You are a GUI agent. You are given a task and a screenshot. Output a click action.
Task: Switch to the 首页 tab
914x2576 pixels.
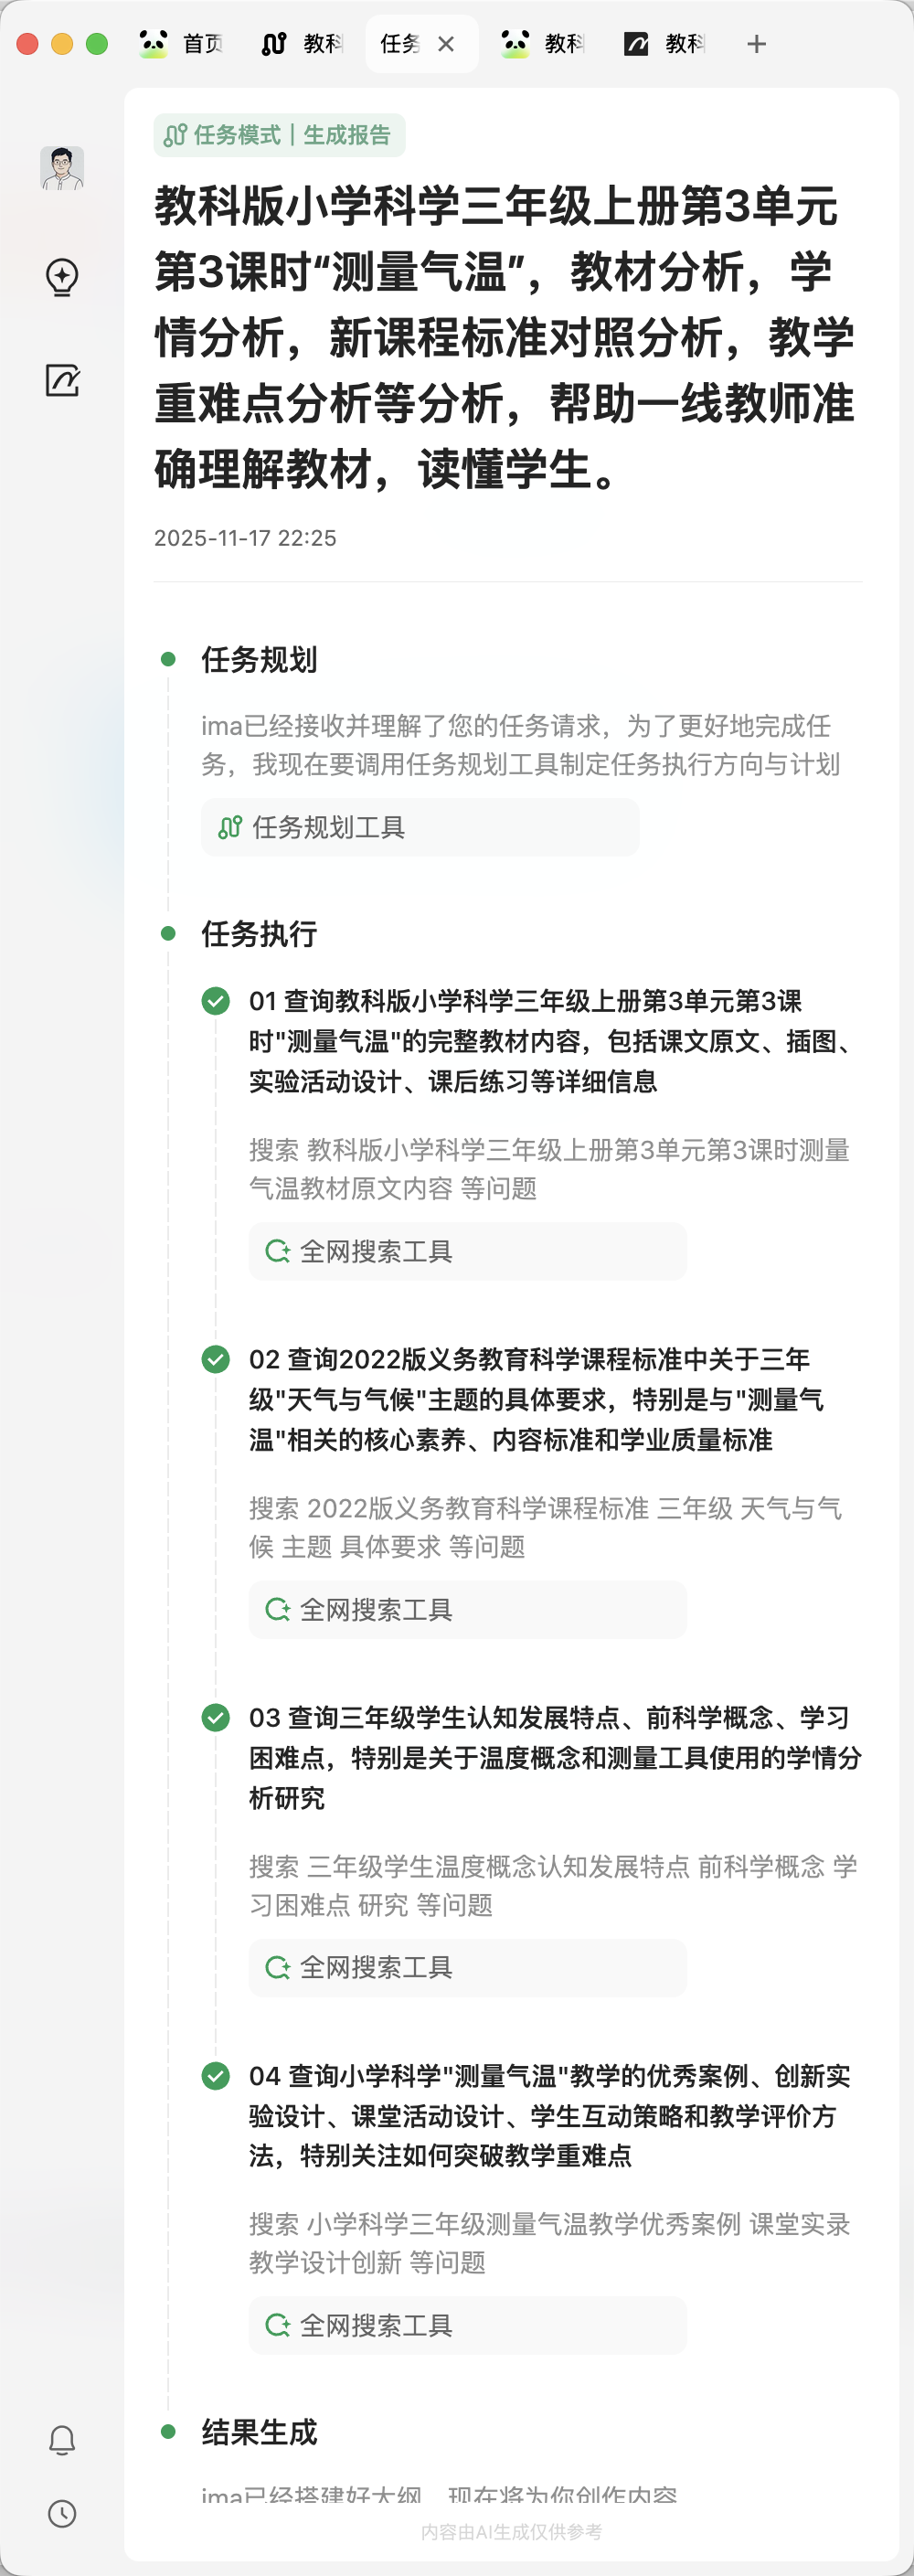pyautogui.click(x=199, y=43)
